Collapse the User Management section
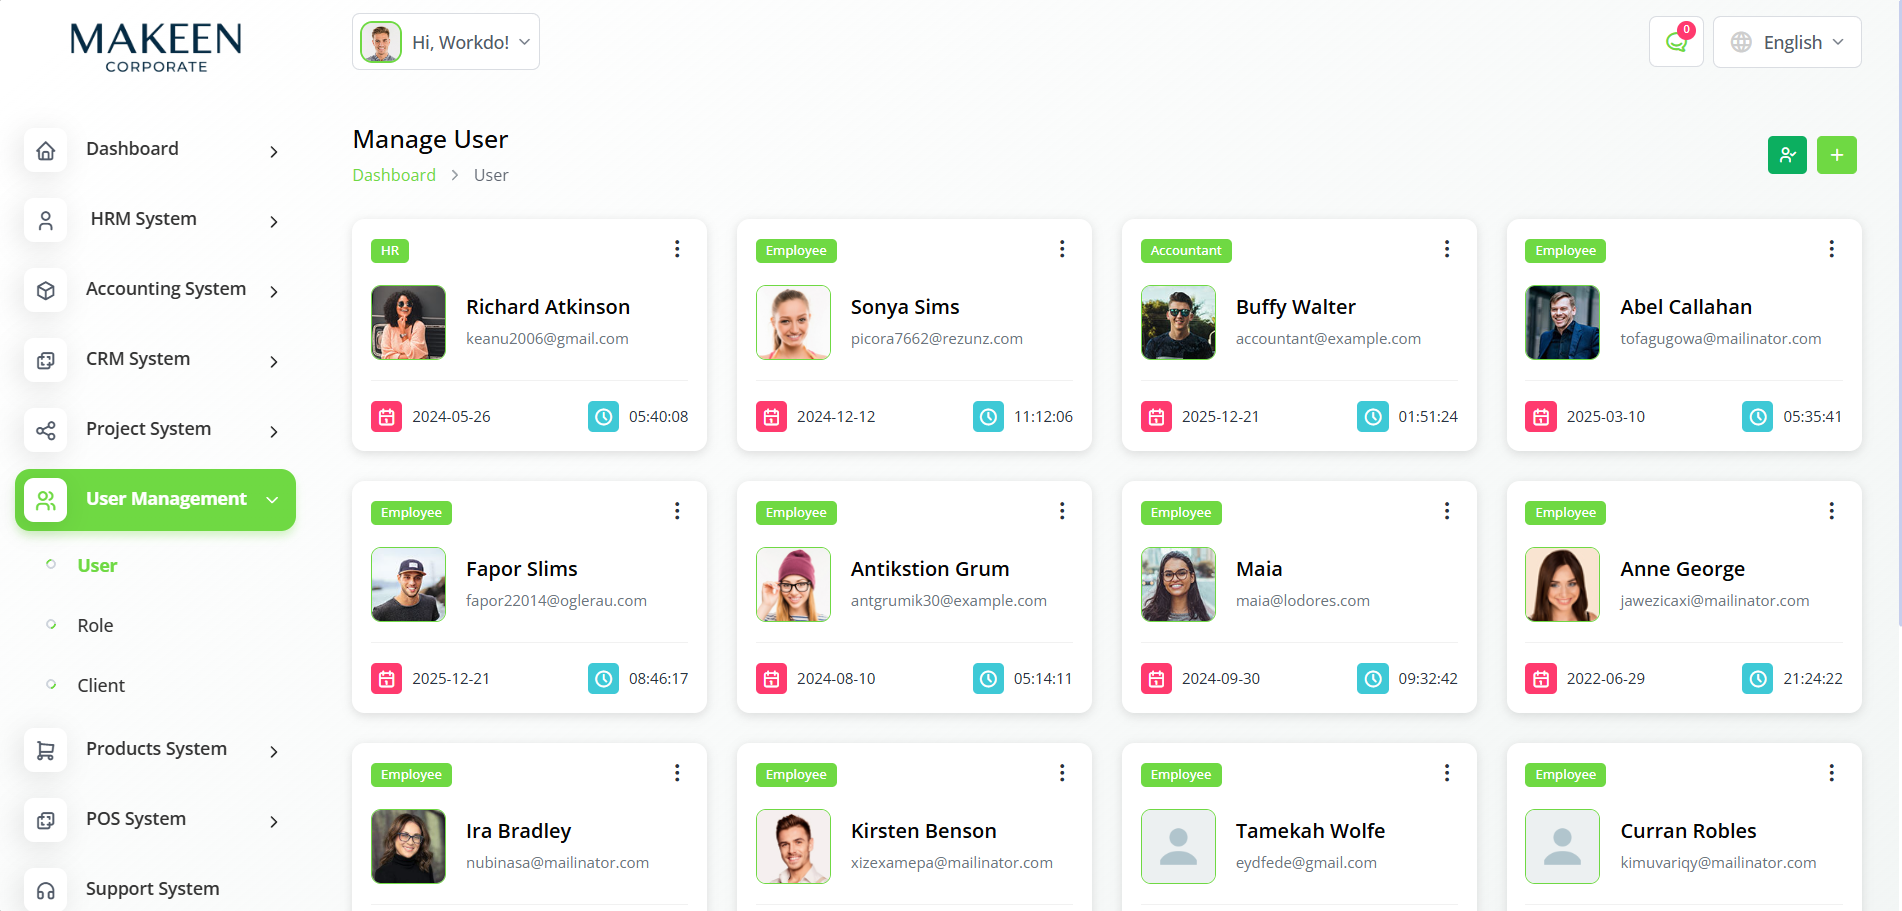The width and height of the screenshot is (1902, 911). (x=155, y=499)
